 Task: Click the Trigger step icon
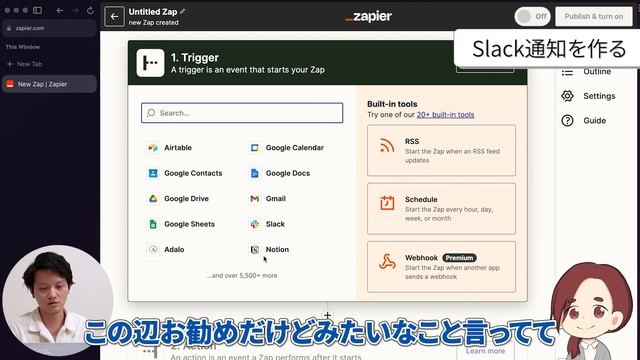[150, 63]
